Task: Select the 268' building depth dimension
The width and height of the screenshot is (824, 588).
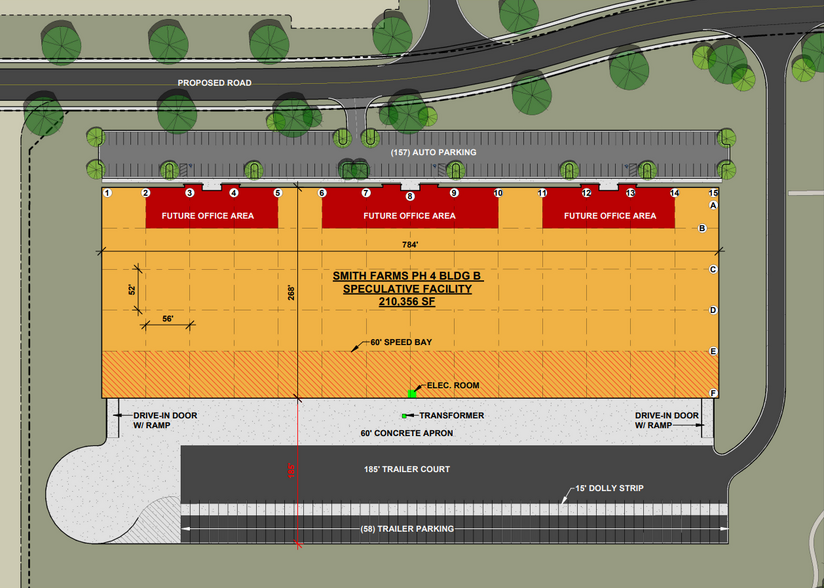Action: 291,293
